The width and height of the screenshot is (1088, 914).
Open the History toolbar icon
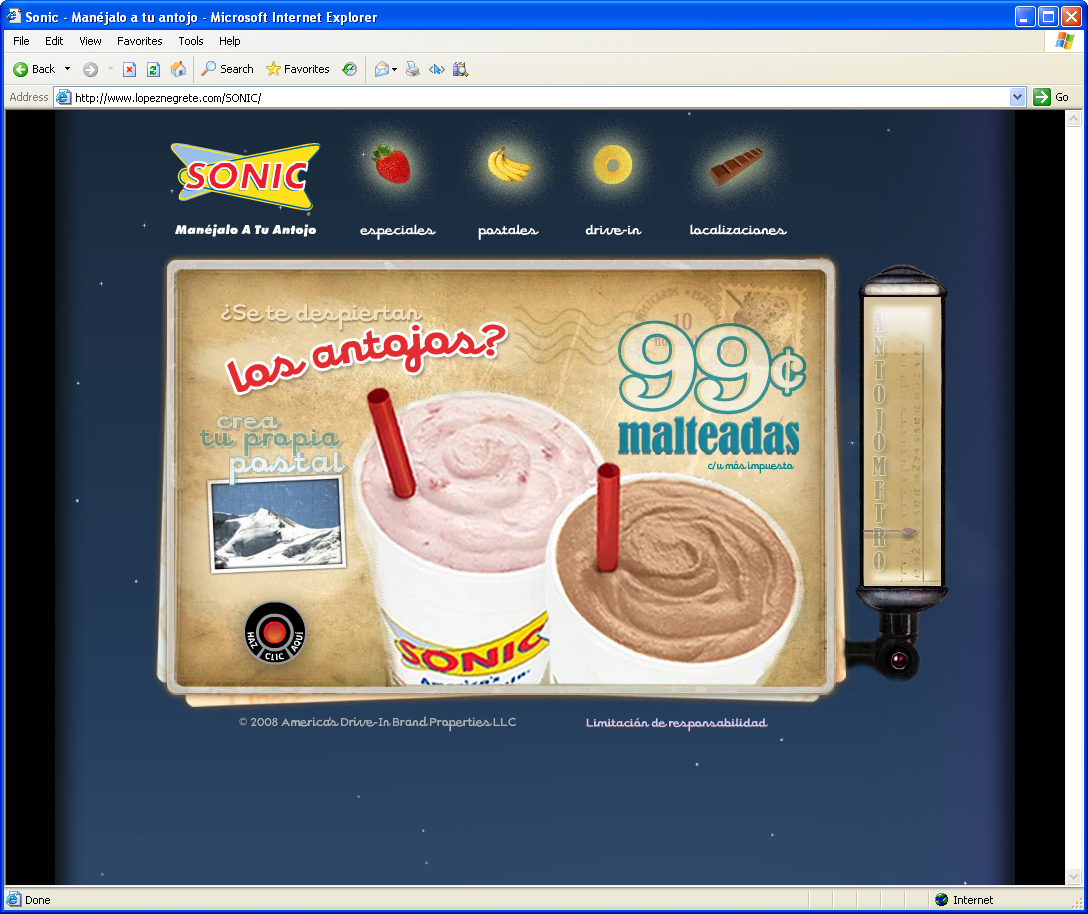[349, 69]
